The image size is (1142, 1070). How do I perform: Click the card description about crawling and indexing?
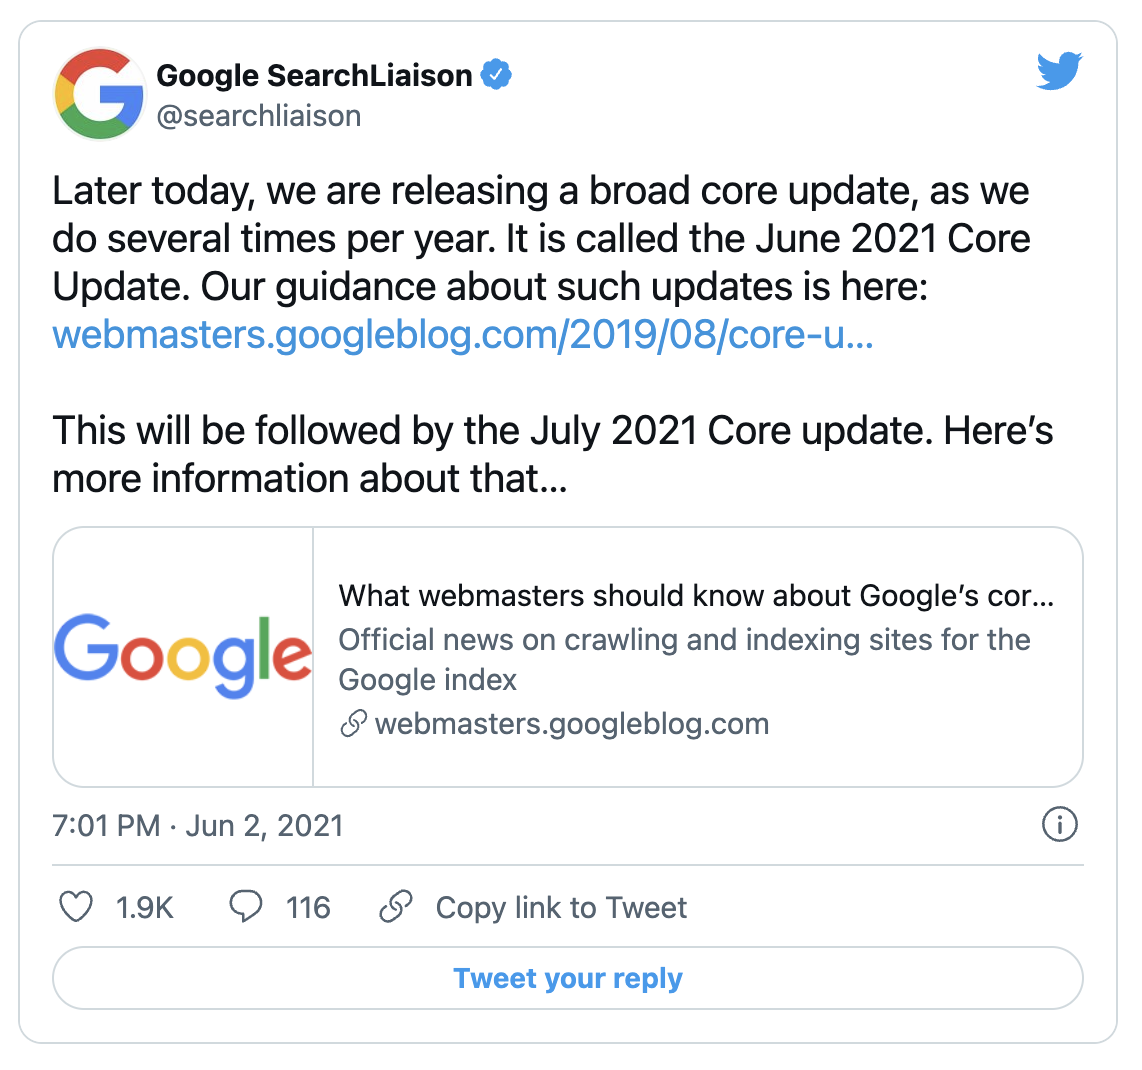click(x=684, y=659)
